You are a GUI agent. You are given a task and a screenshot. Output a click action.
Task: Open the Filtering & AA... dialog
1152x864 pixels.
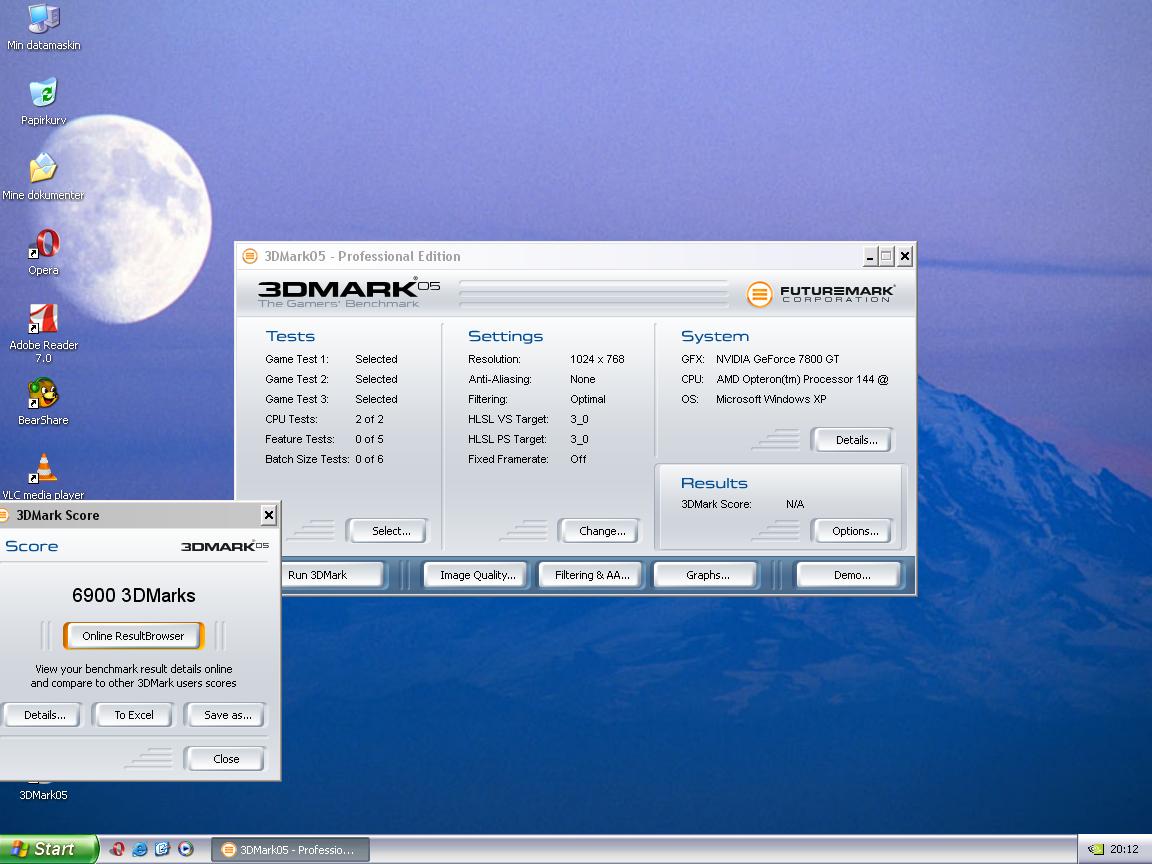point(592,575)
